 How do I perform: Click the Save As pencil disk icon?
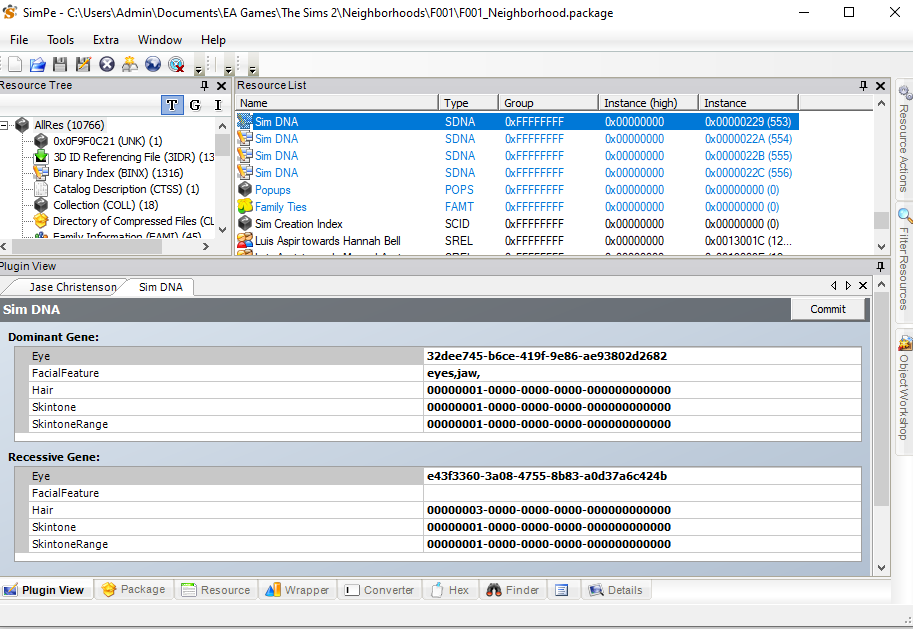click(83, 64)
